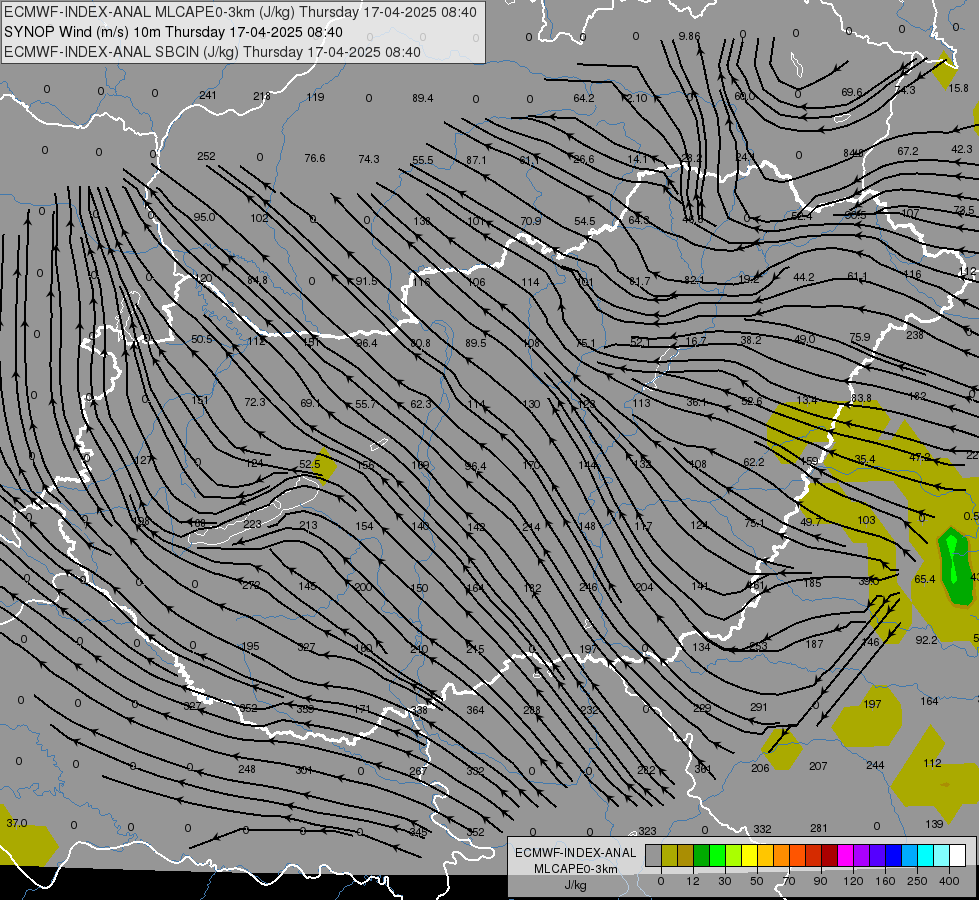
Task: Click the map value '164' on the right
Action: (x=929, y=701)
